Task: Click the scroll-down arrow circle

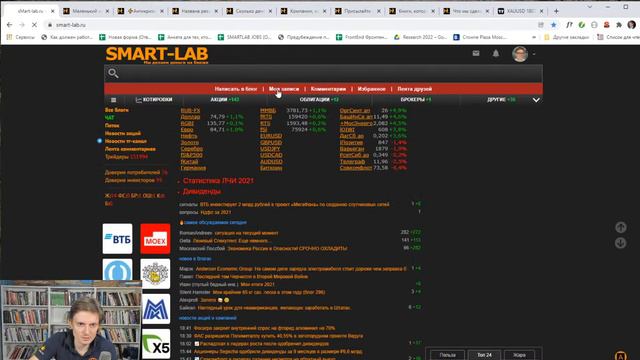Action: [620, 243]
